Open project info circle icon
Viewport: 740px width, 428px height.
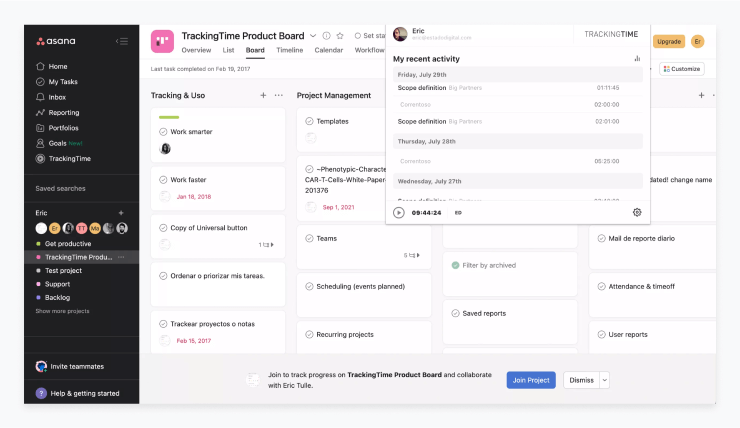(x=326, y=36)
